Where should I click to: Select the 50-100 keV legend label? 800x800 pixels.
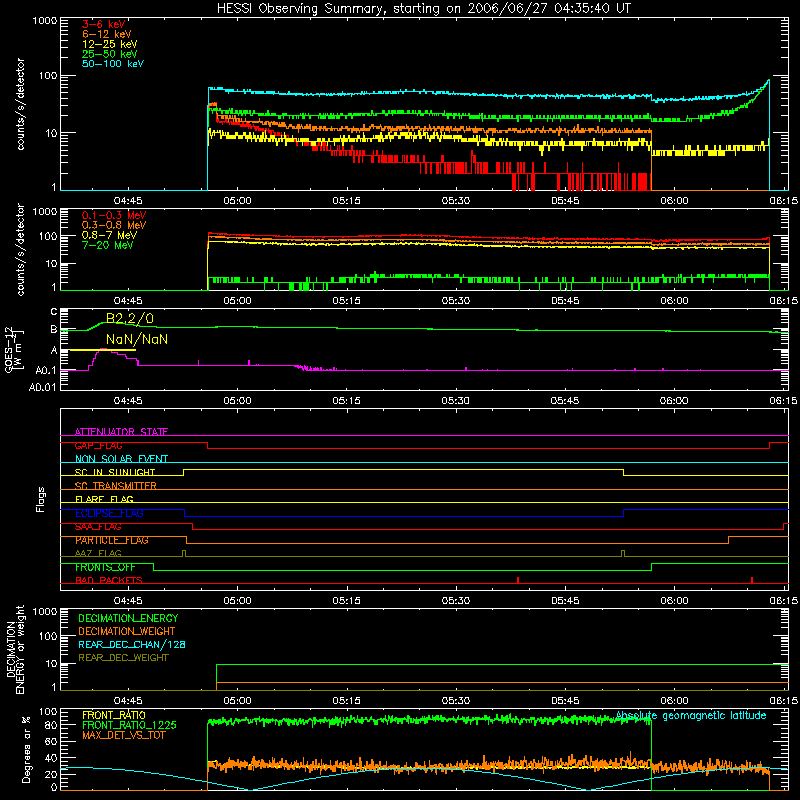click(x=113, y=63)
